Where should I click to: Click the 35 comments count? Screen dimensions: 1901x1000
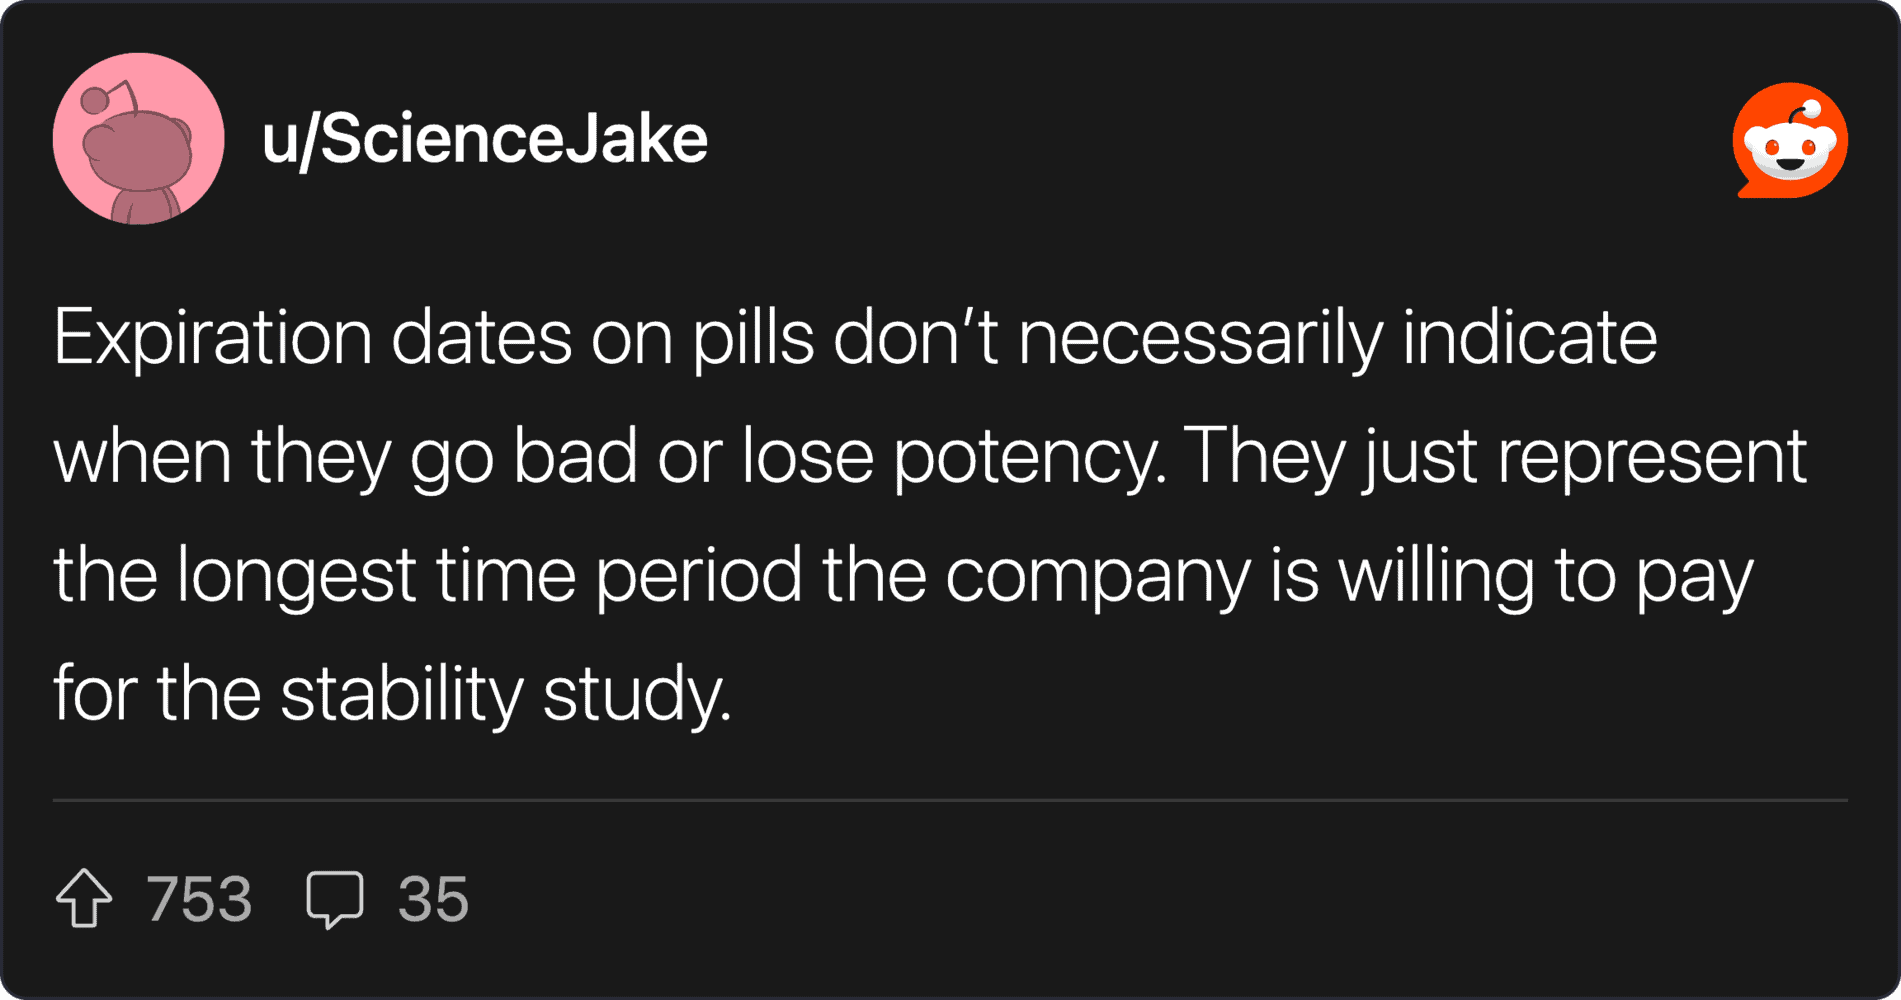tap(433, 899)
